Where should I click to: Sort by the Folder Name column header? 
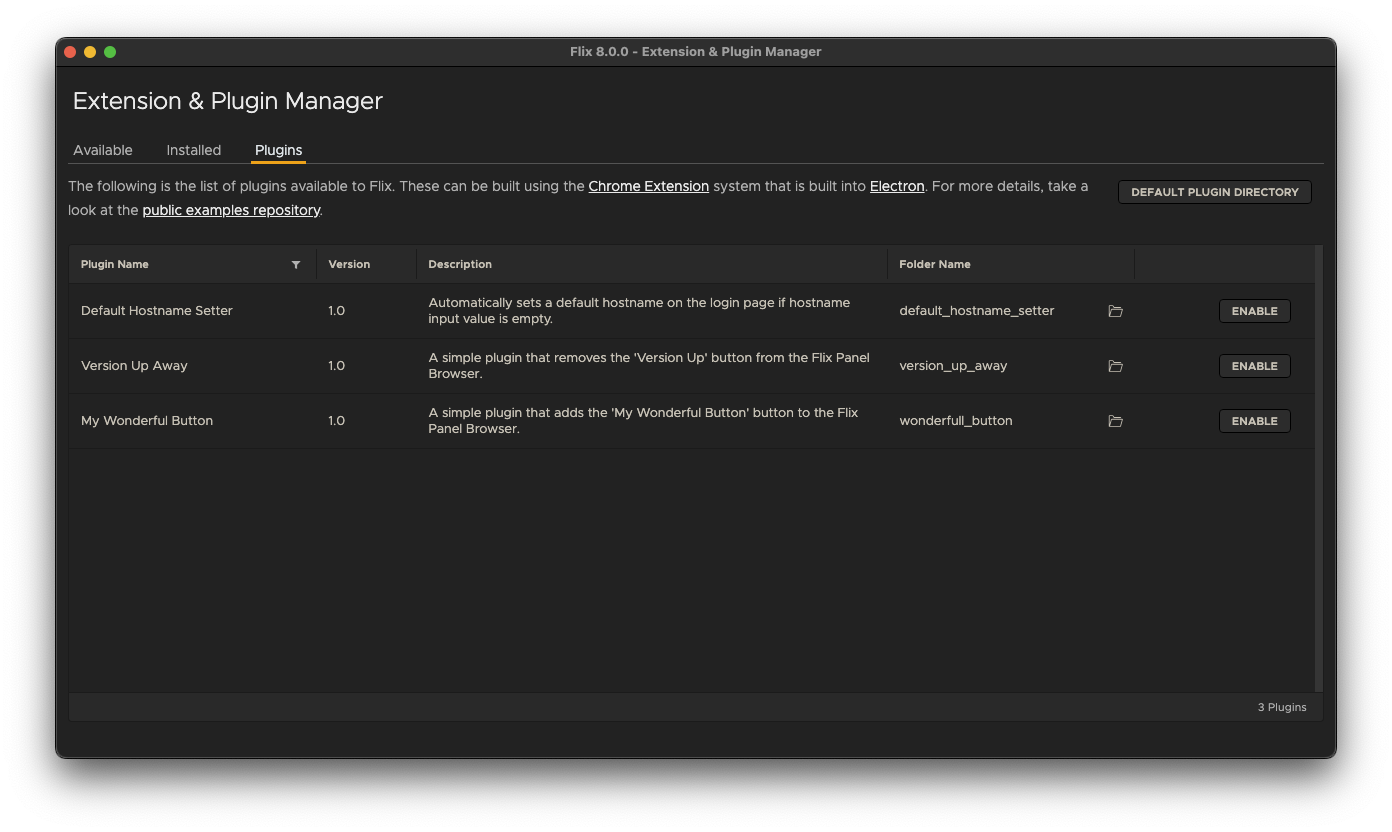pos(934,264)
